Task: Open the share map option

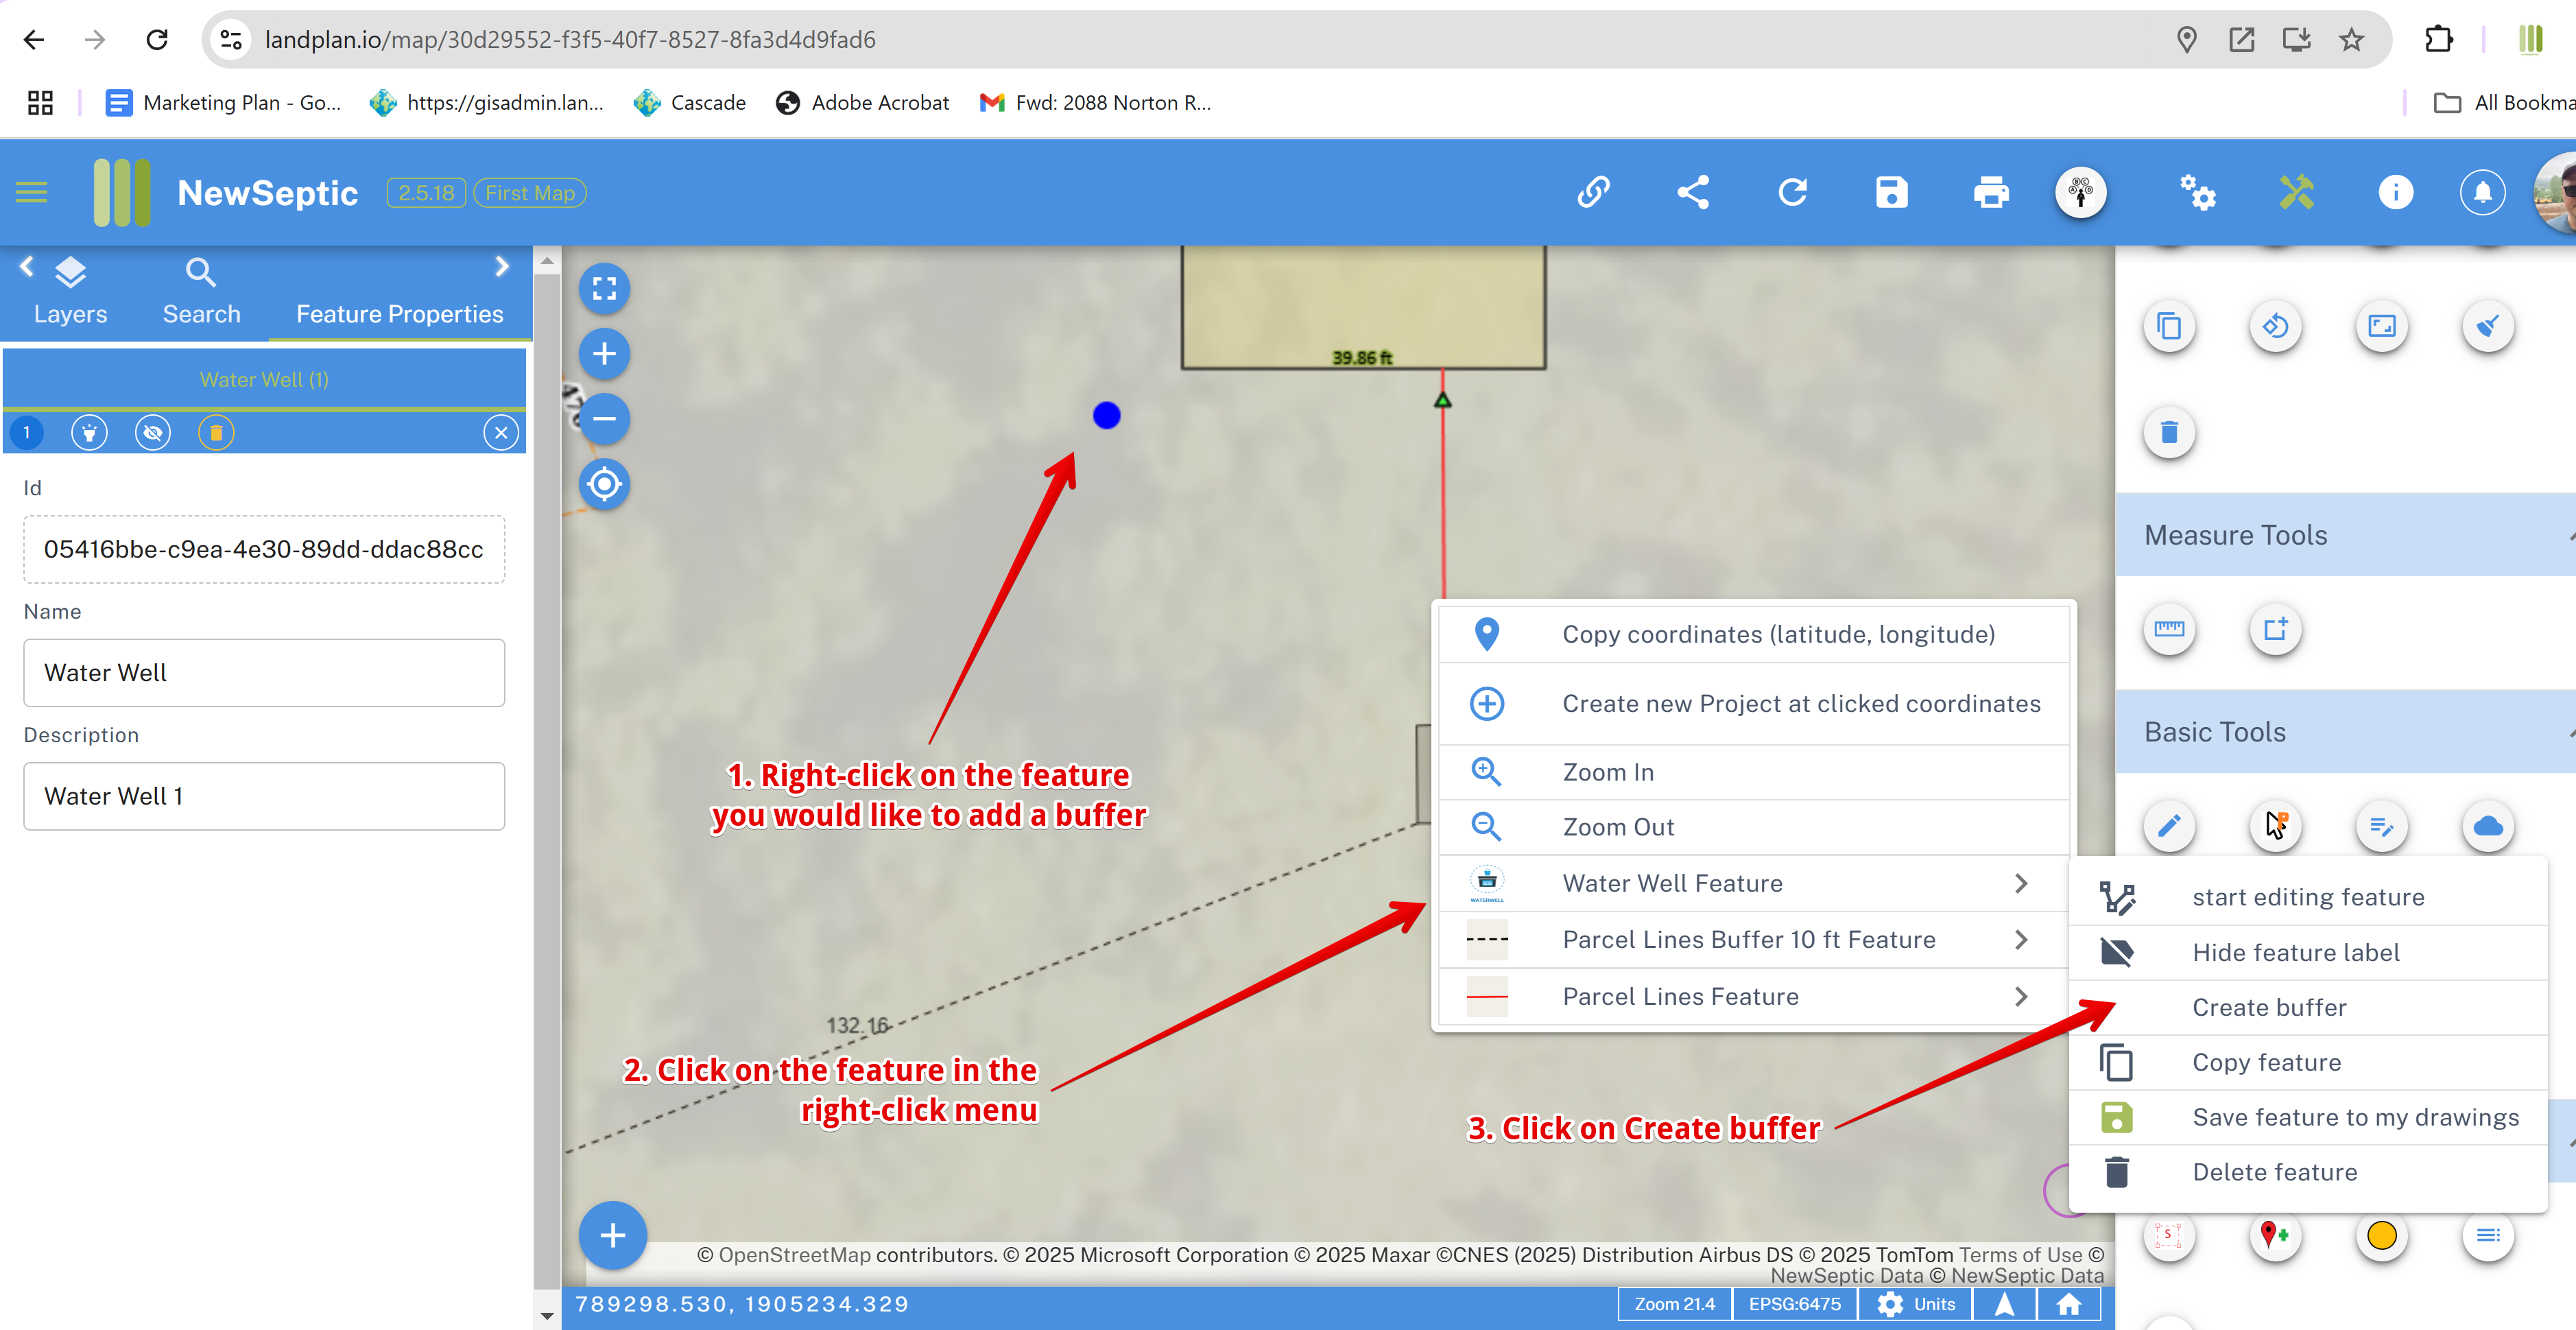Action: tap(1693, 192)
